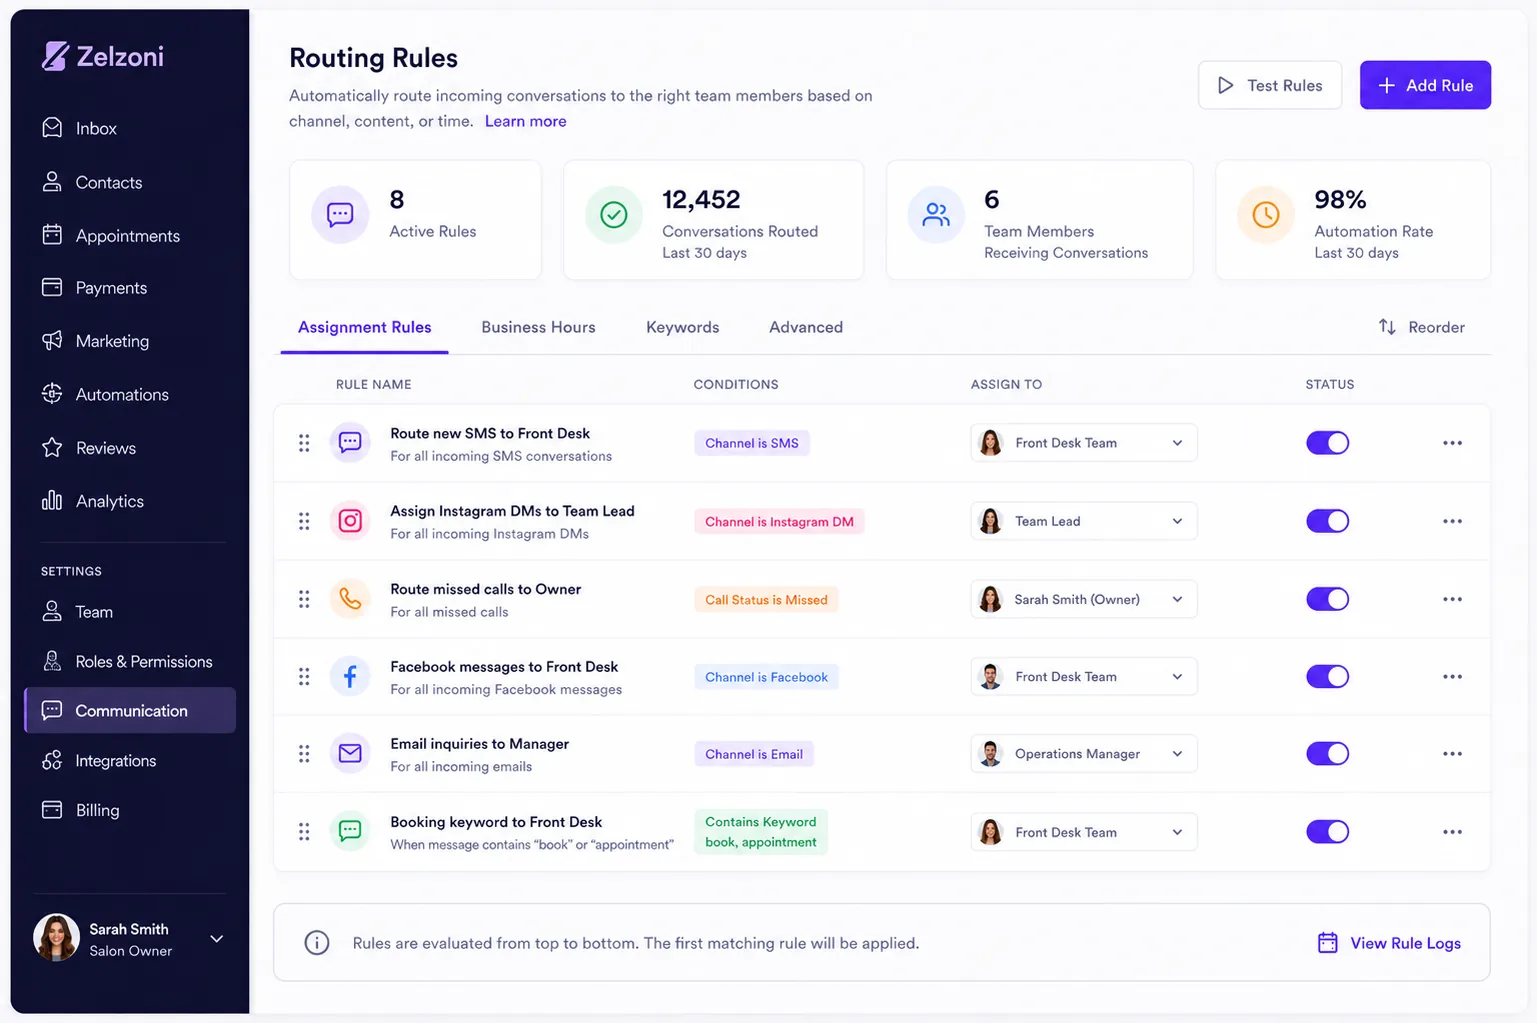Open View Rule Logs link
The width and height of the screenshot is (1537, 1023).
[x=1389, y=943]
